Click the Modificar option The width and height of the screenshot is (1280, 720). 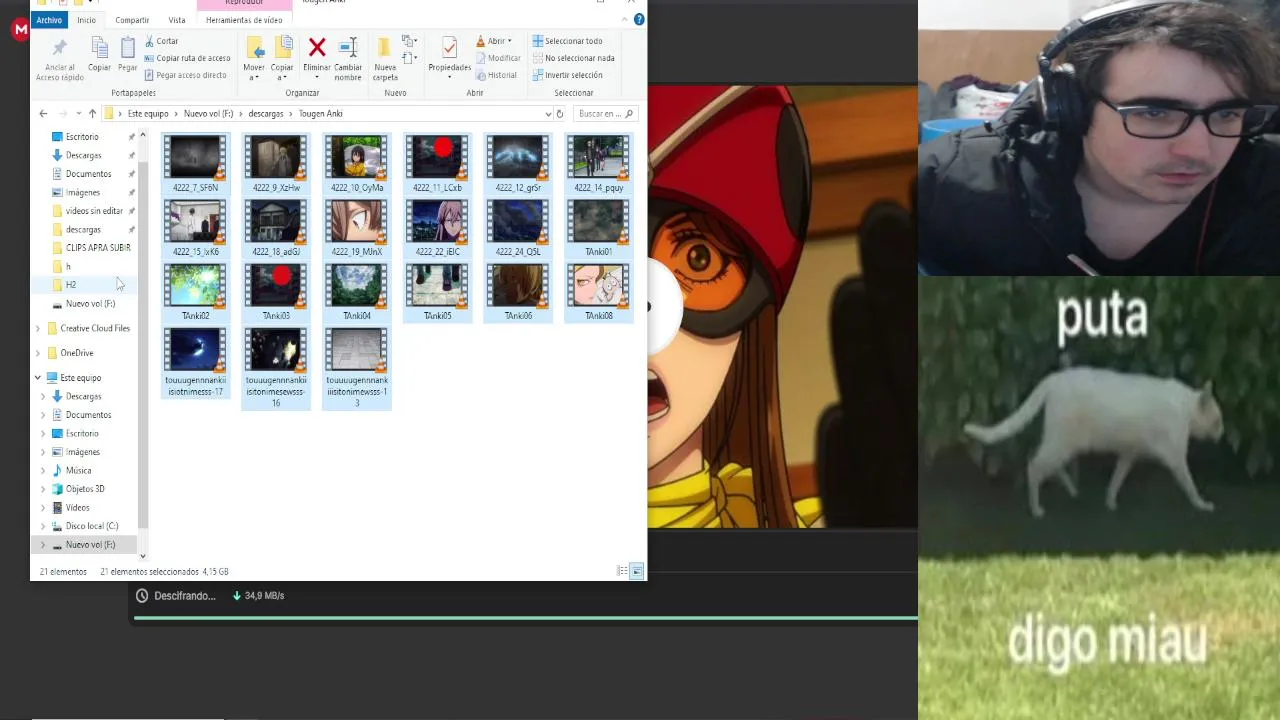click(x=498, y=58)
